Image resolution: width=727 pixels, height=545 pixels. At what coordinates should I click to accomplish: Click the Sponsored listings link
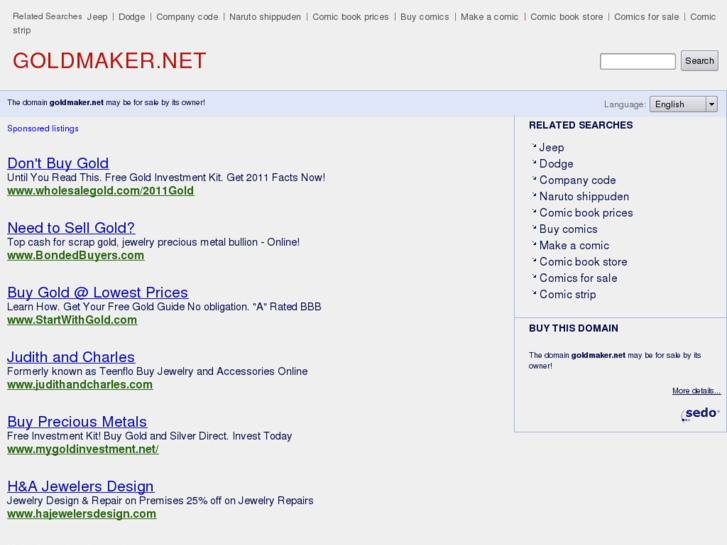pyautogui.click(x=43, y=128)
